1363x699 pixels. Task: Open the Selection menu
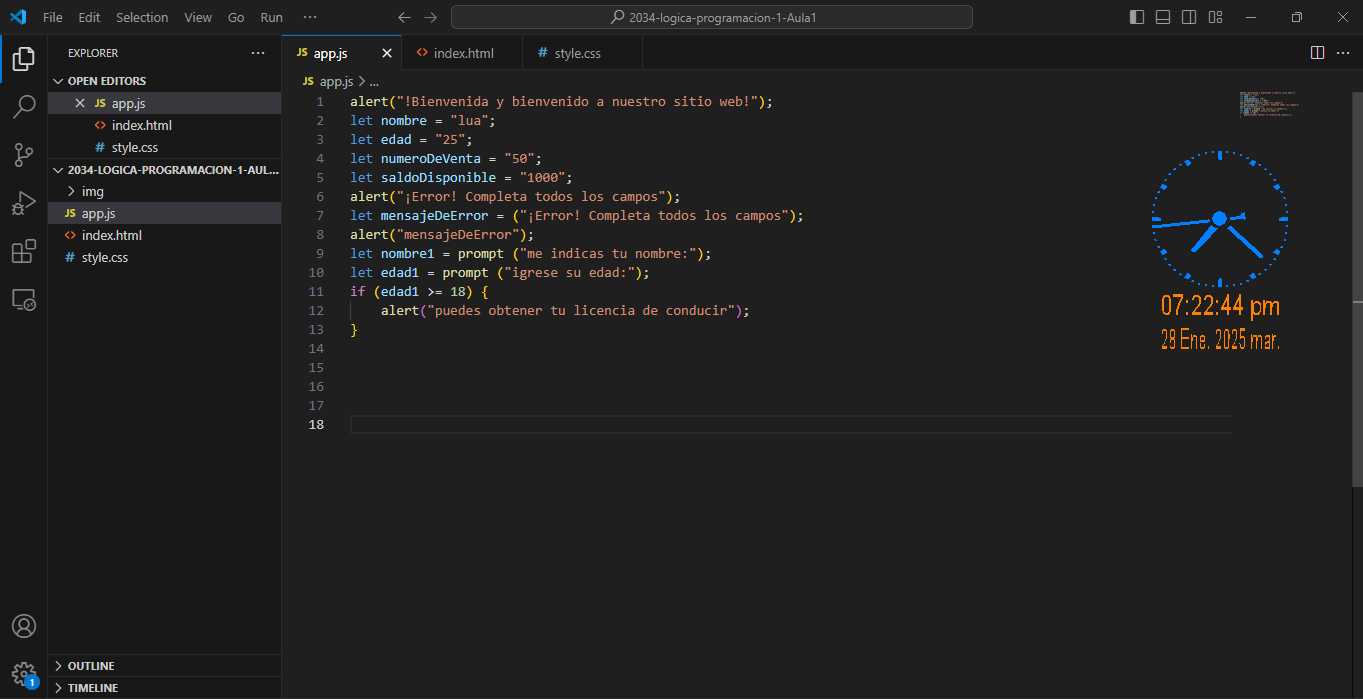coord(142,17)
